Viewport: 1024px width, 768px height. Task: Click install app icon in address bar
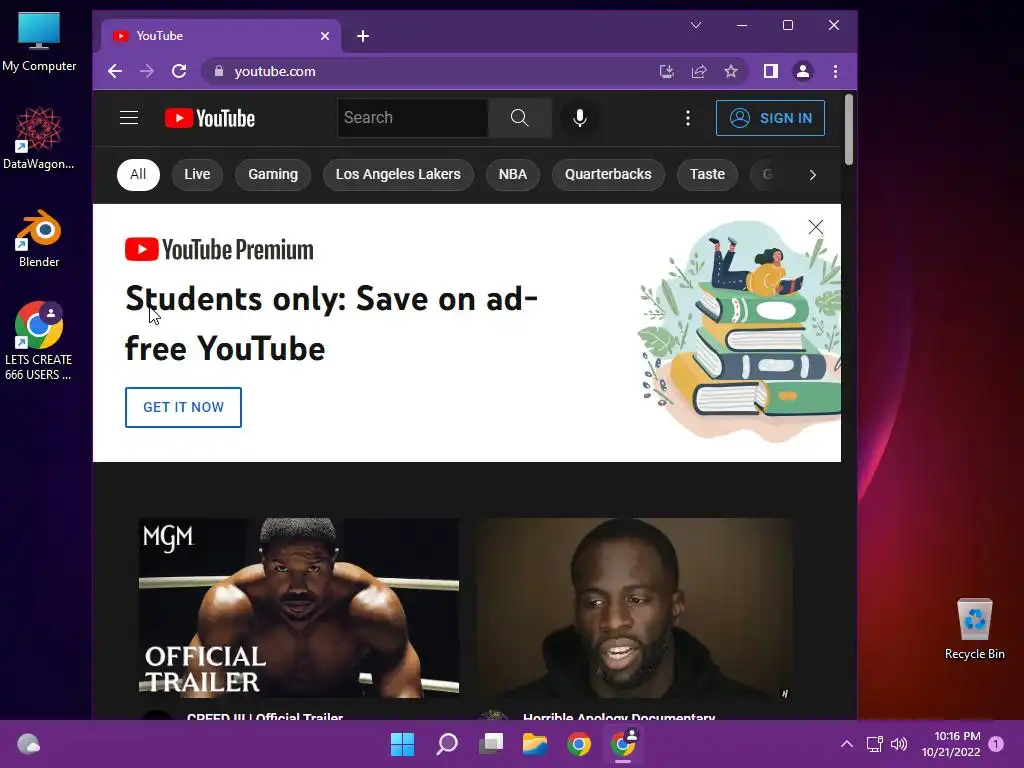(x=667, y=71)
